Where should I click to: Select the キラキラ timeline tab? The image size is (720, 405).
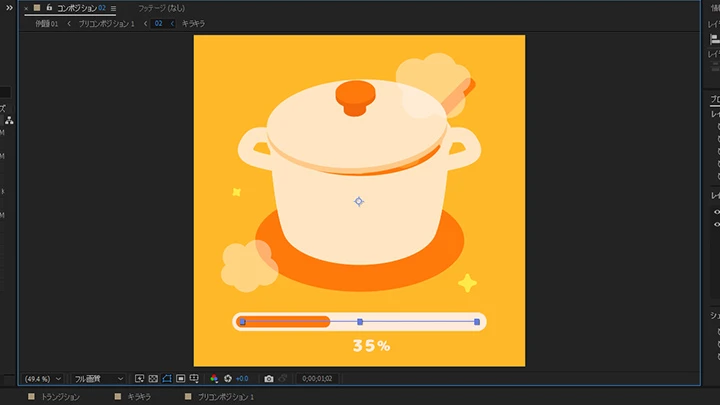139,397
